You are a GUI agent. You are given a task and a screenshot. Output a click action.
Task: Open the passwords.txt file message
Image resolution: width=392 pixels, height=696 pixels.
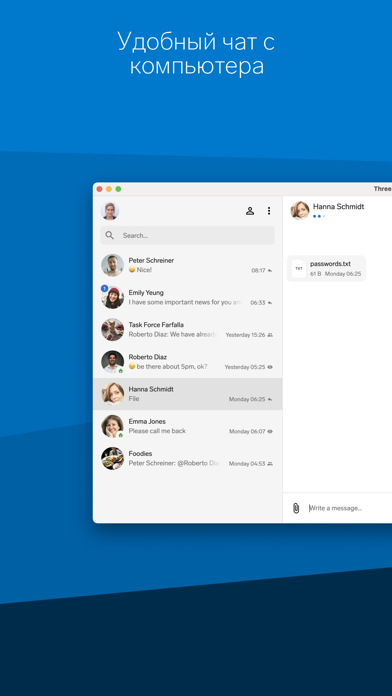326,269
